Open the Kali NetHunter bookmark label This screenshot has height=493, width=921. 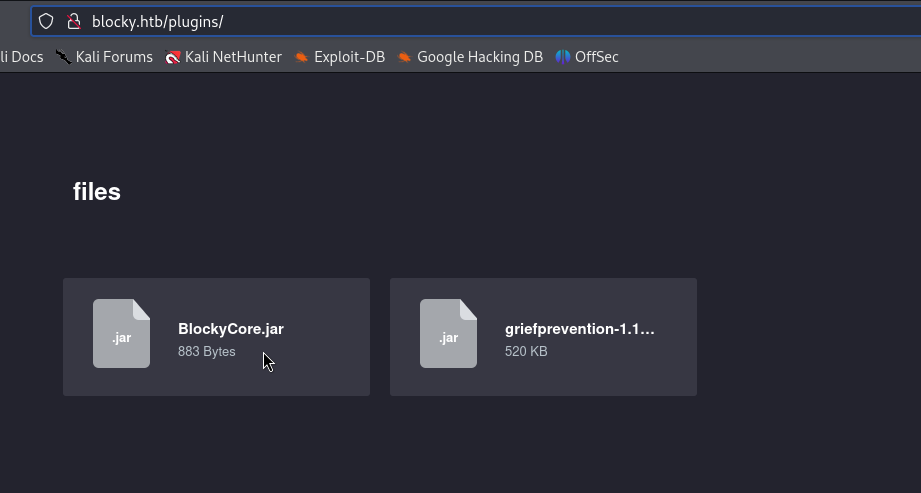(x=233, y=57)
